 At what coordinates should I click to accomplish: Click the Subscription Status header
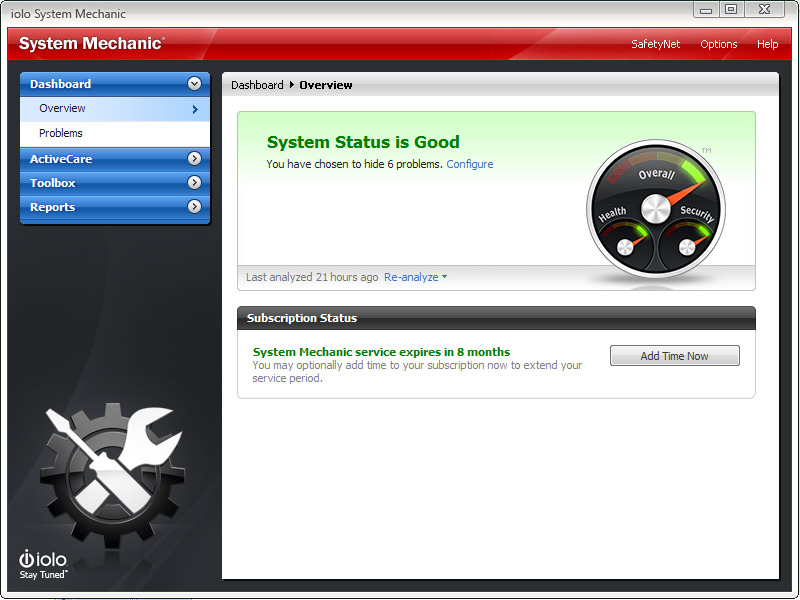coord(496,318)
